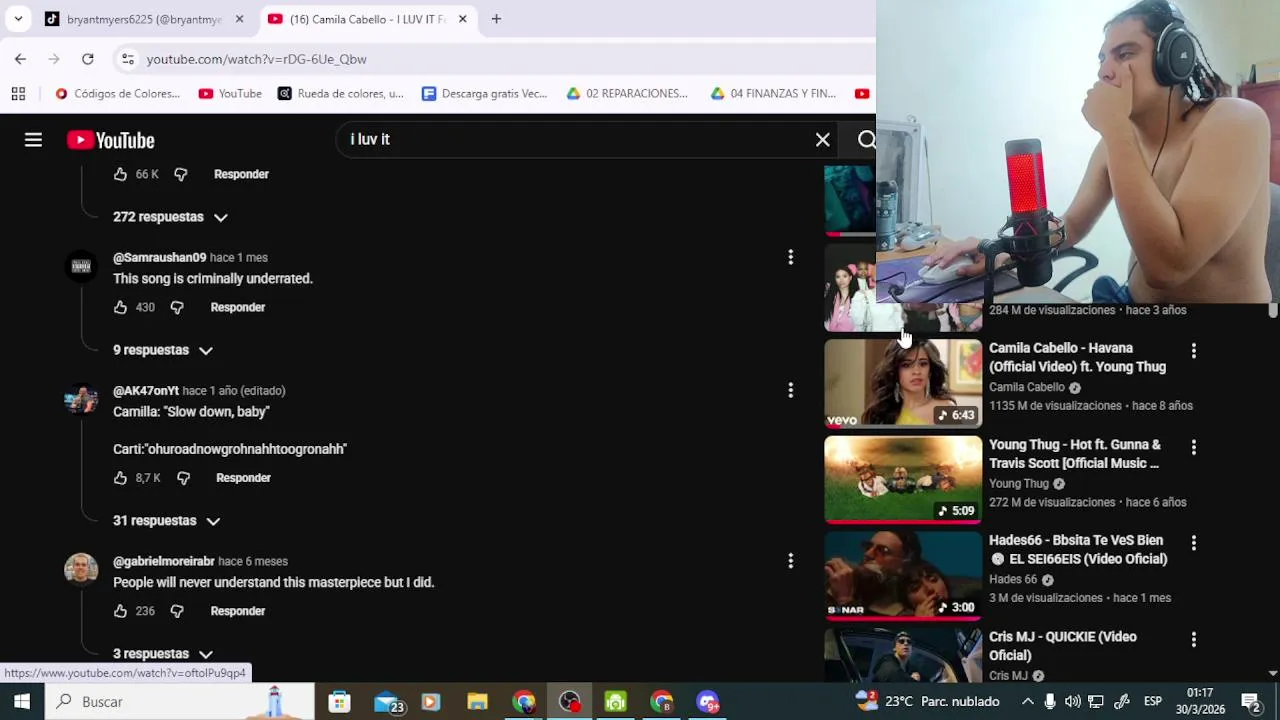The image size is (1280, 720).
Task: Close the Camila Cabello YouTube tab
Action: point(462,19)
